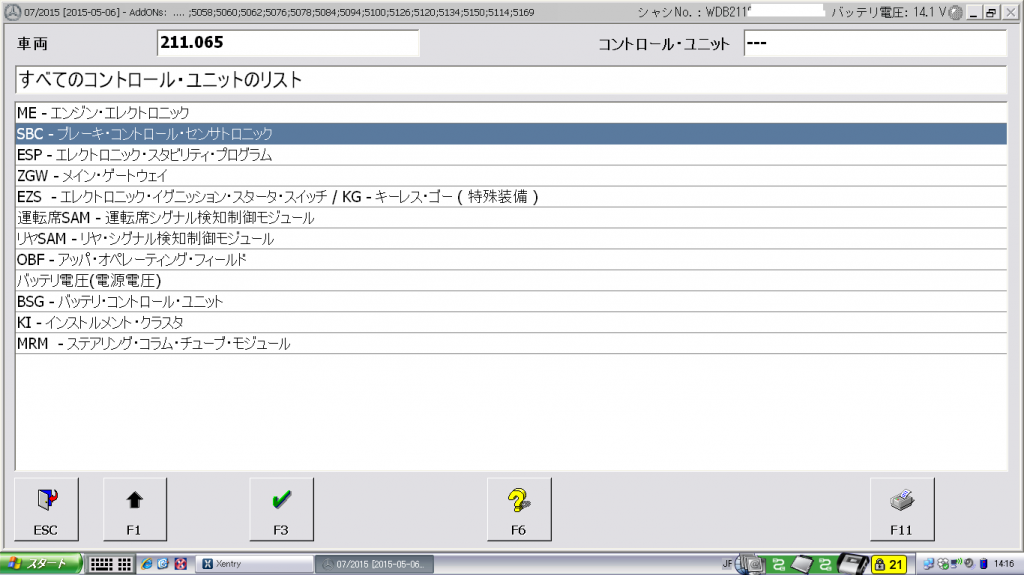This screenshot has height=575, width=1024.
Task: Select ESP - エレクトロニック・スタビリティ・プログラム row
Action: (x=511, y=155)
